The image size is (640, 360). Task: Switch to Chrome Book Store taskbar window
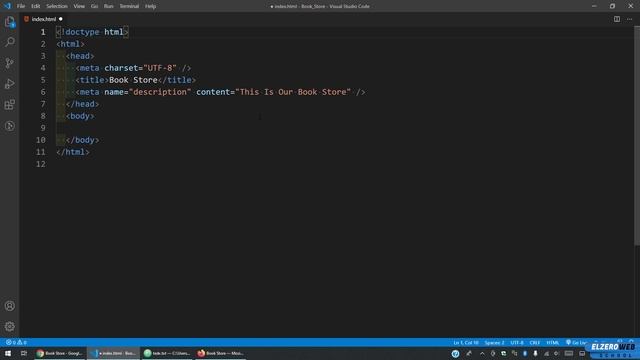coord(60,353)
